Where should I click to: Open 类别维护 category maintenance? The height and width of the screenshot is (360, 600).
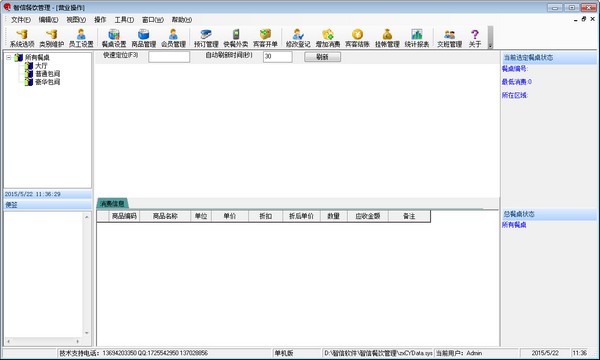point(52,38)
